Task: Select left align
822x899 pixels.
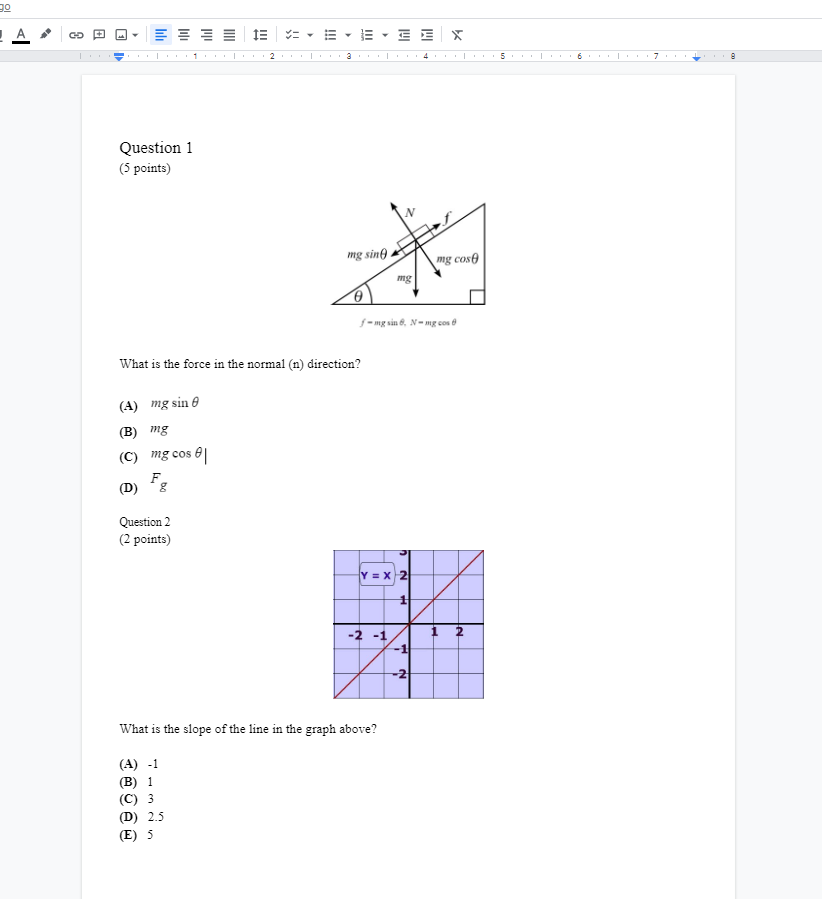Action: click(x=161, y=35)
